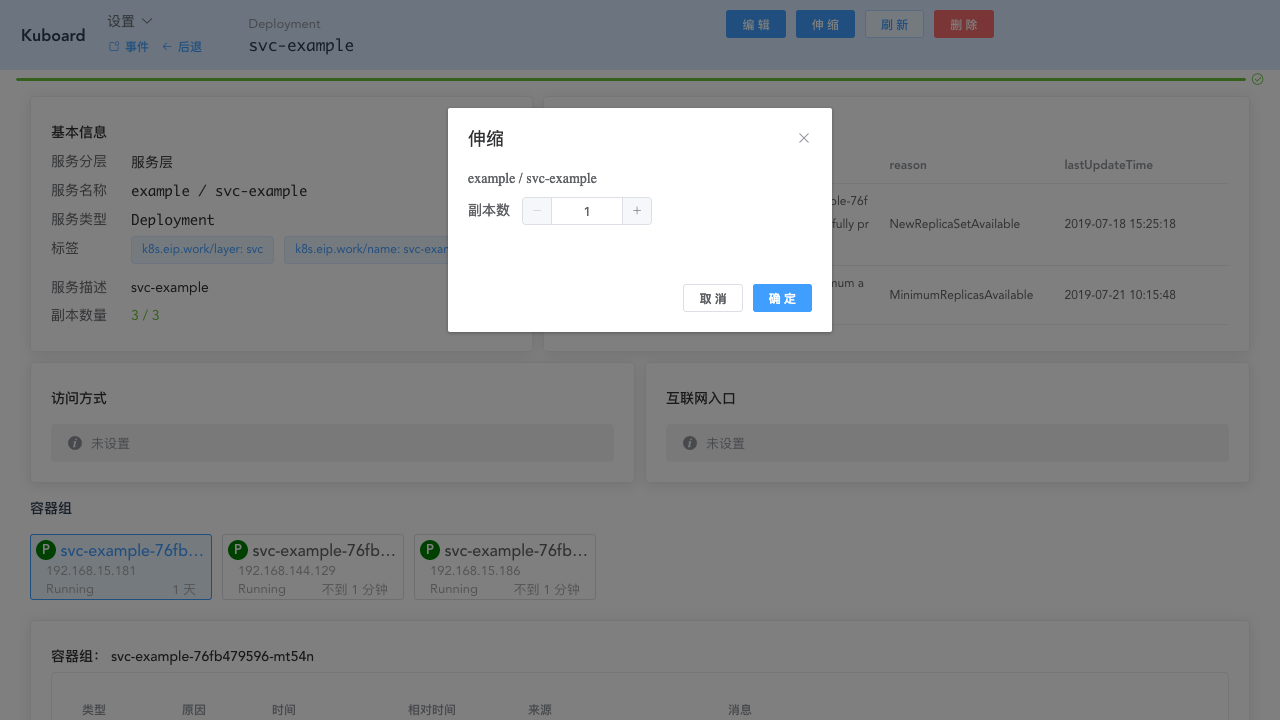Click the info icon in the 互联网入口 panel
The height and width of the screenshot is (720, 1280).
(690, 443)
